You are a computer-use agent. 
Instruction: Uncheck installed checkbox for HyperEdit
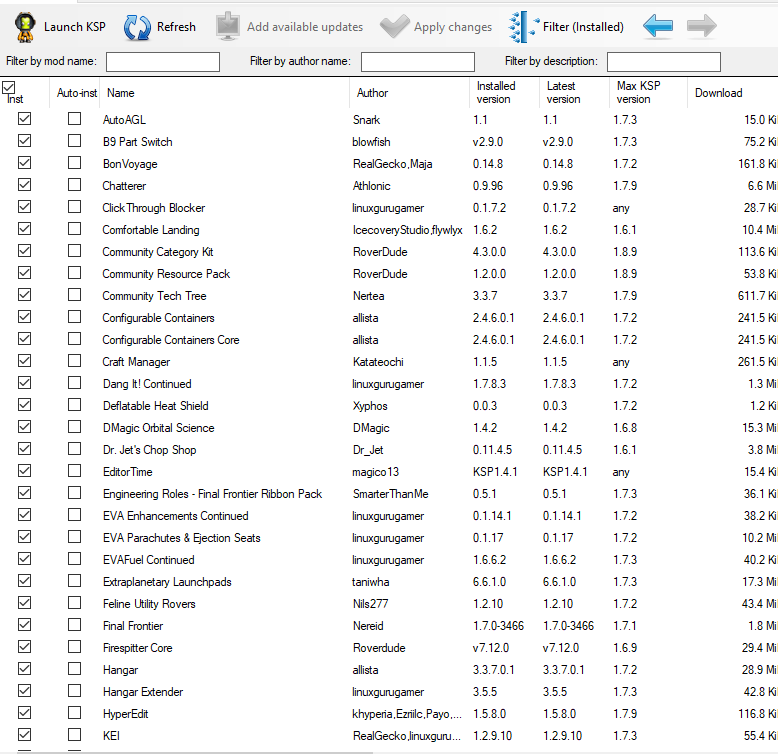coord(24,713)
